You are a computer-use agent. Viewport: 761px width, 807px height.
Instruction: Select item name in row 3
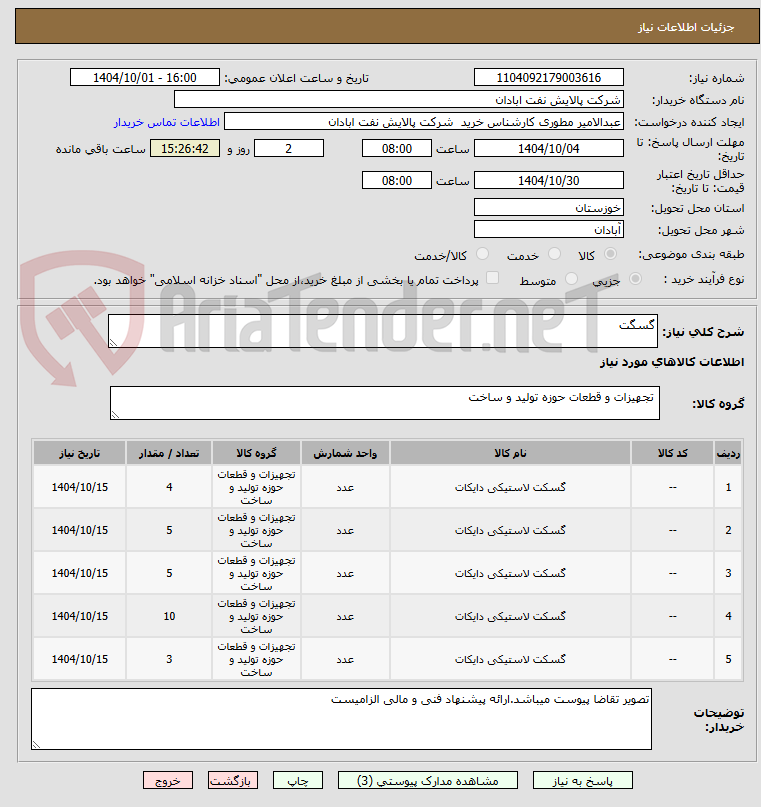510,573
